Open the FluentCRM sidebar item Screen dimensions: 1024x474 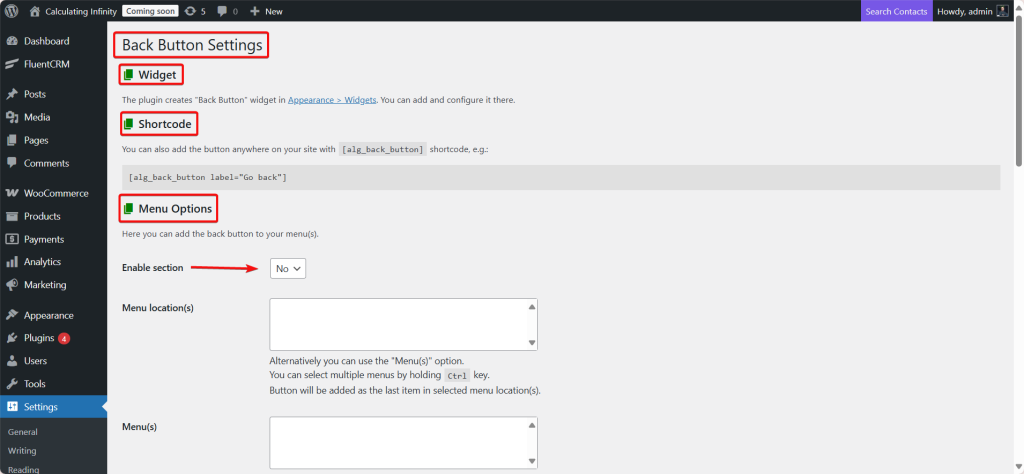[47, 64]
